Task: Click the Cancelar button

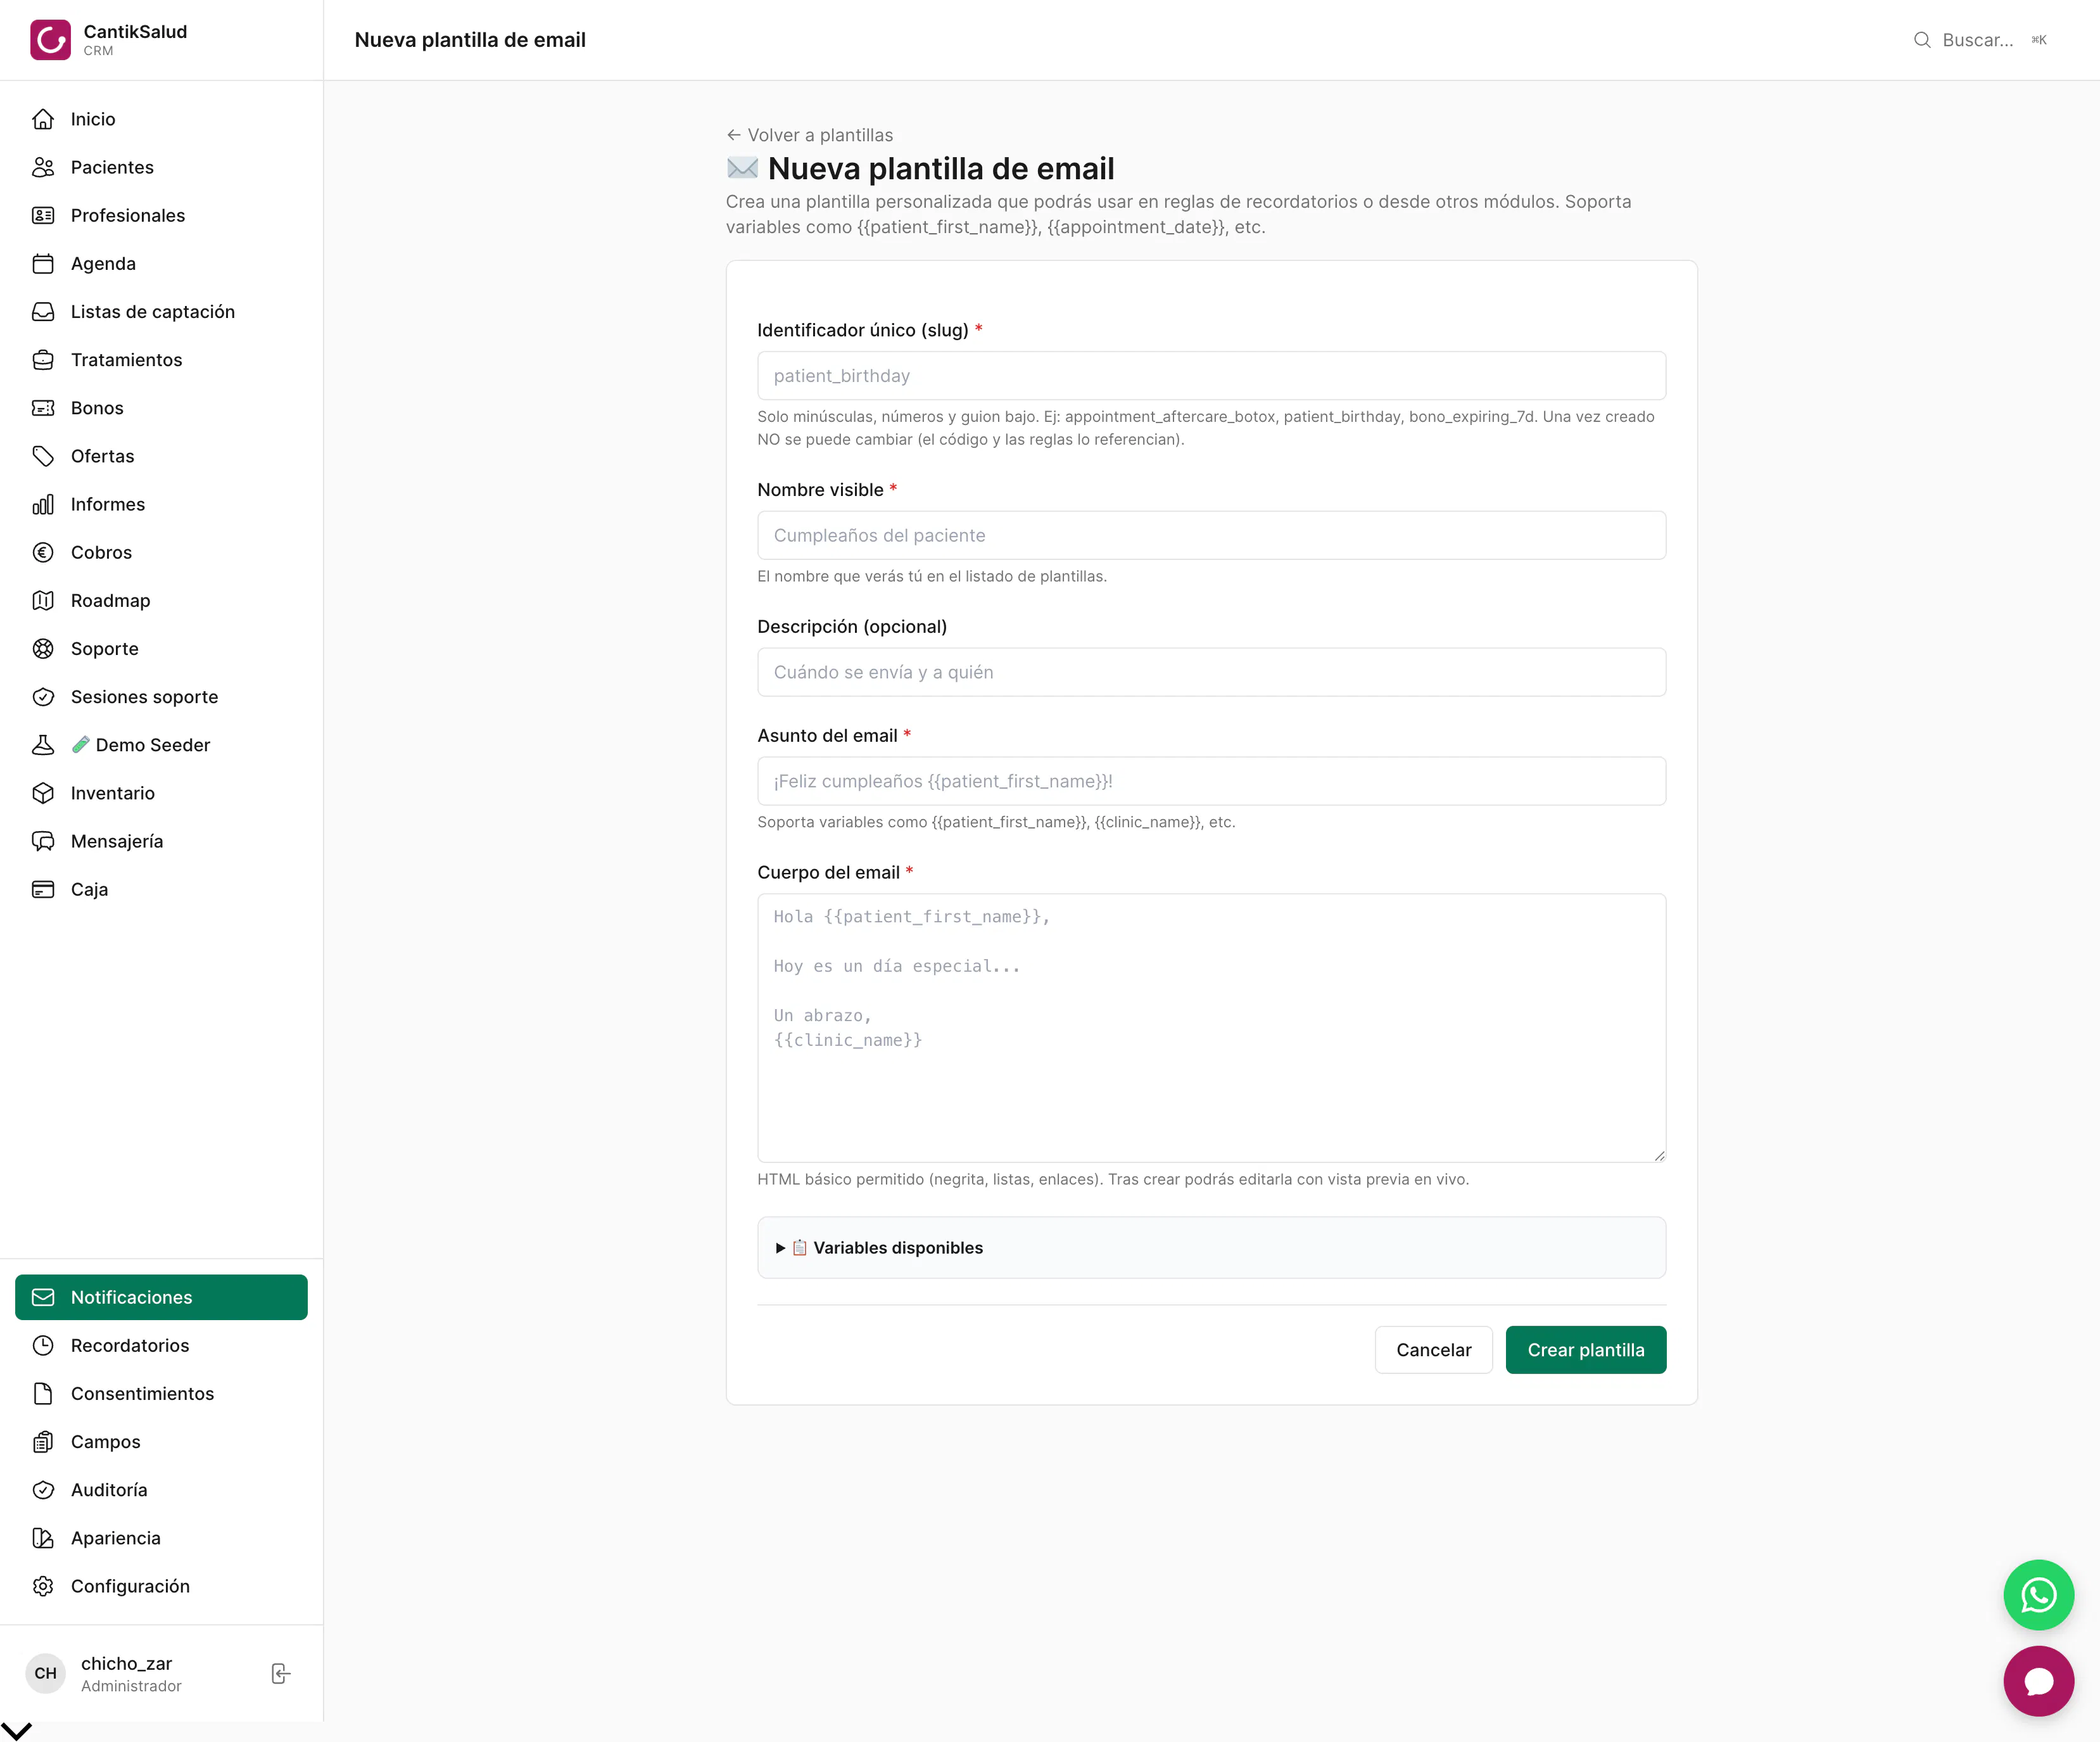Action: click(1433, 1350)
